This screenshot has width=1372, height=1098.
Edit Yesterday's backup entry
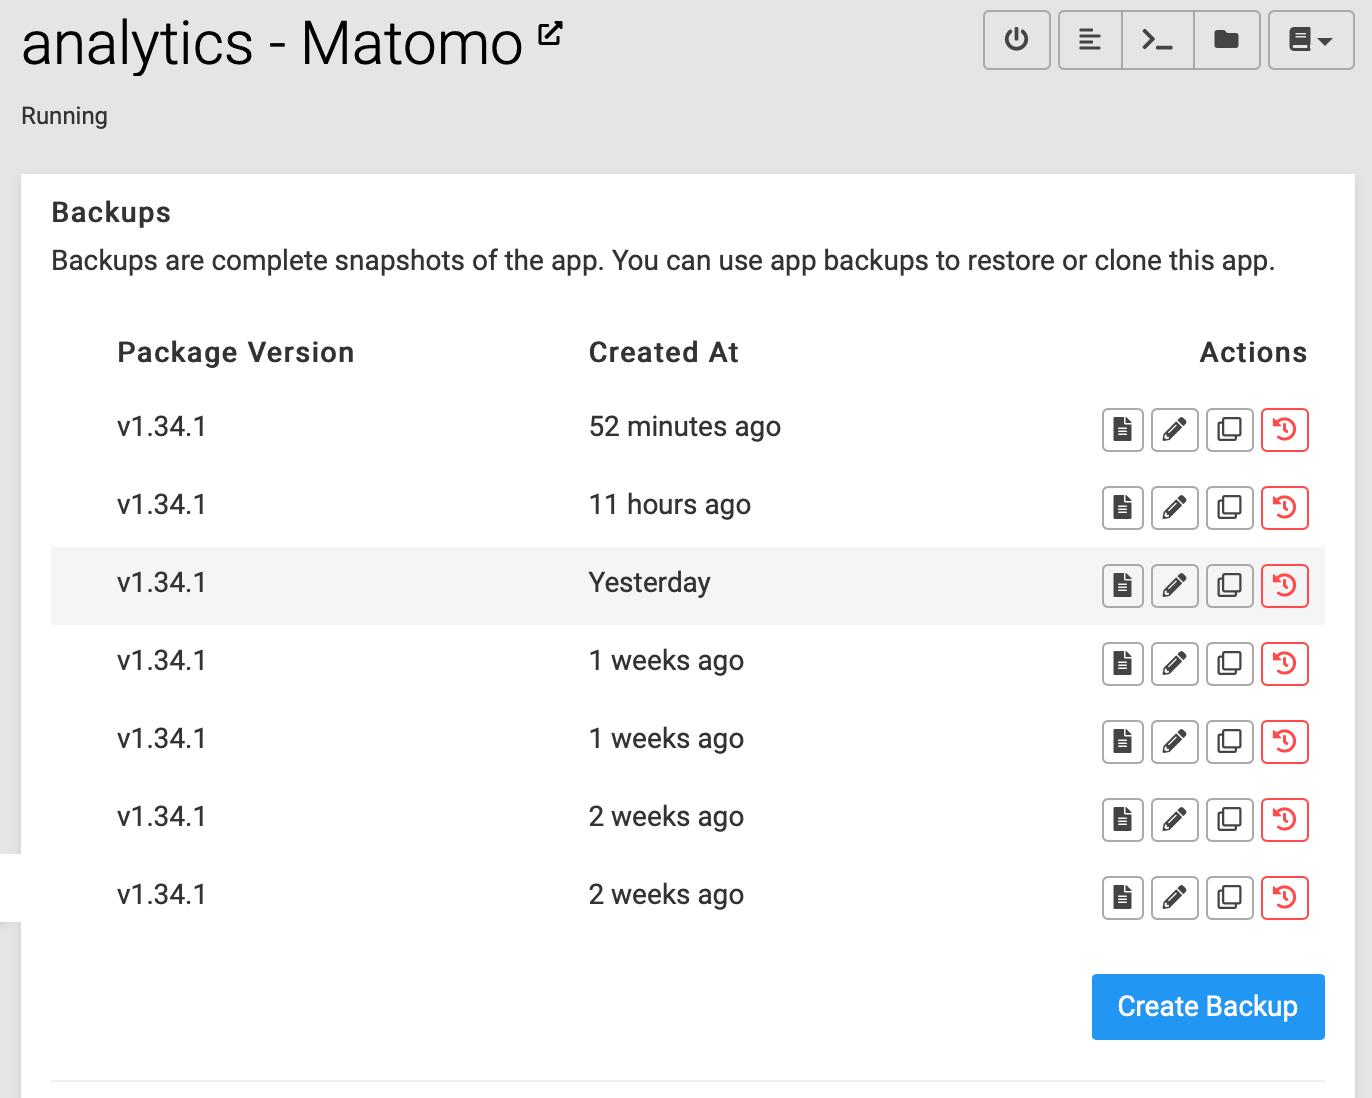[1175, 586]
